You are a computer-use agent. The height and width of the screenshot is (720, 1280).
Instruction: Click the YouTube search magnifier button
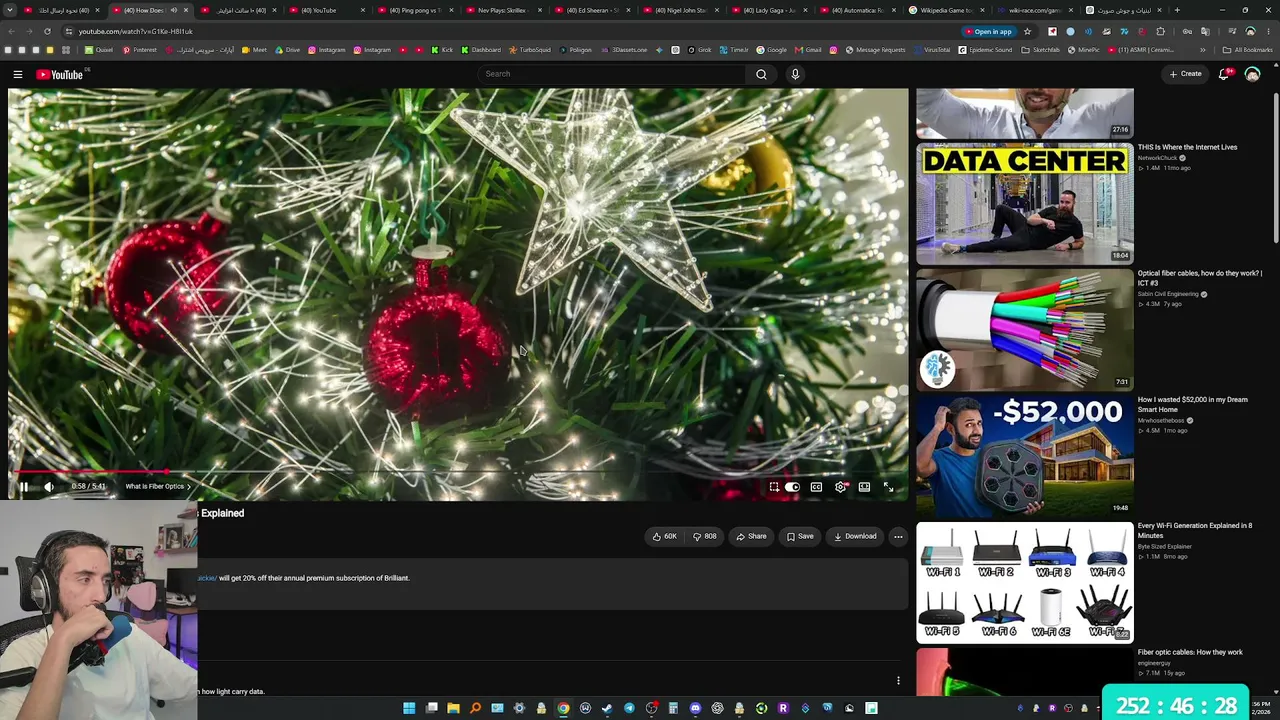[761, 74]
